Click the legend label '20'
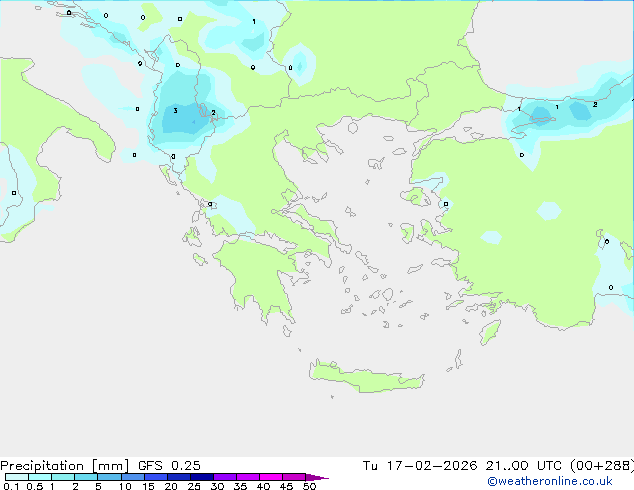 [x=171, y=486]
